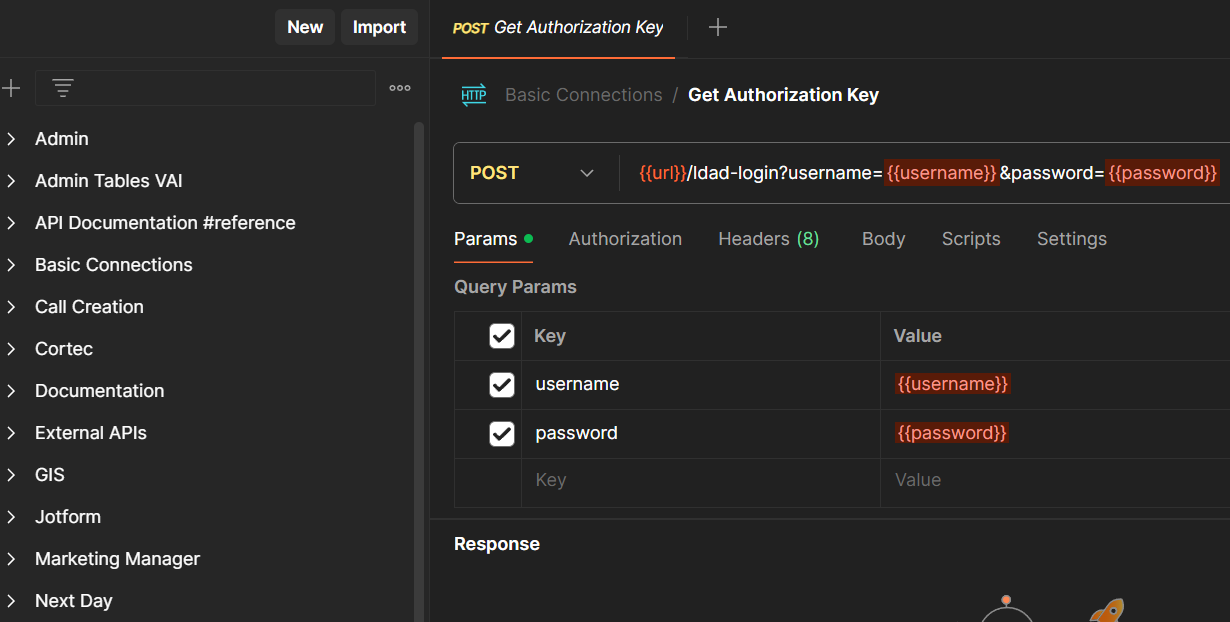The height and width of the screenshot is (622, 1230).
Task: Select the Jotform collection name
Action: coord(68,517)
